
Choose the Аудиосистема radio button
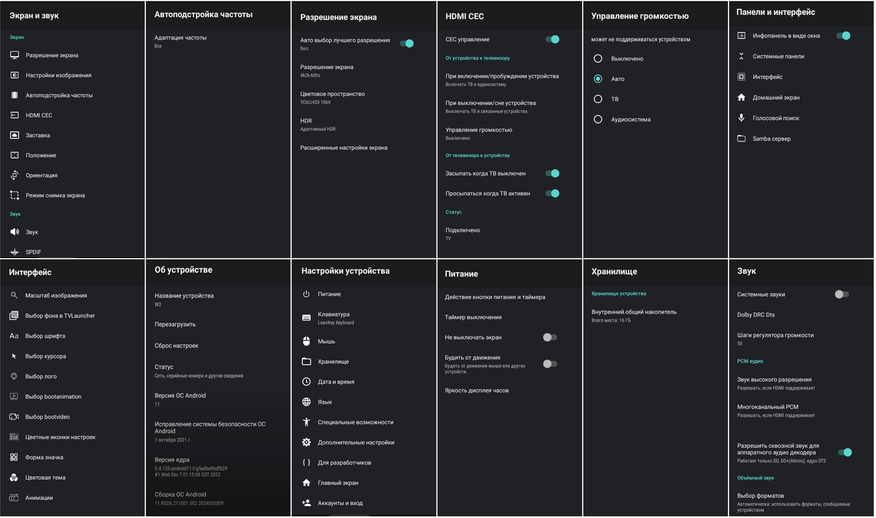click(598, 119)
